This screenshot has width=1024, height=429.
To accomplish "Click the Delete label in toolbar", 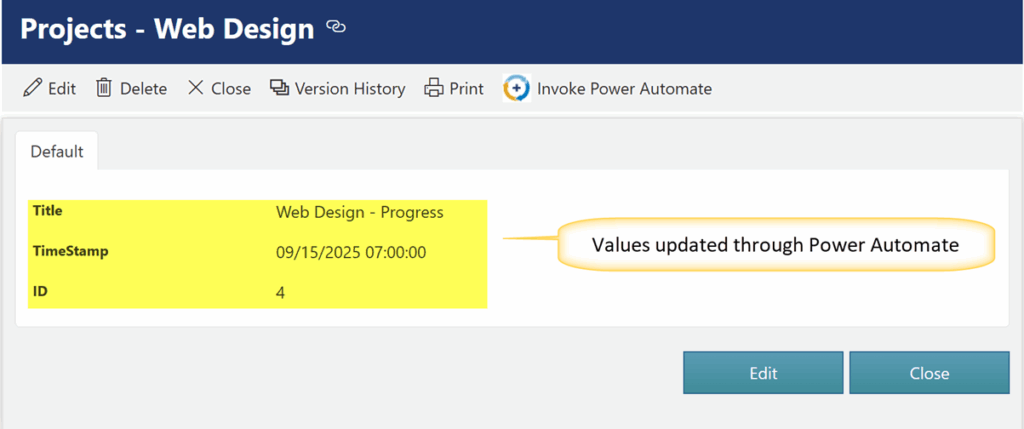I will (143, 89).
